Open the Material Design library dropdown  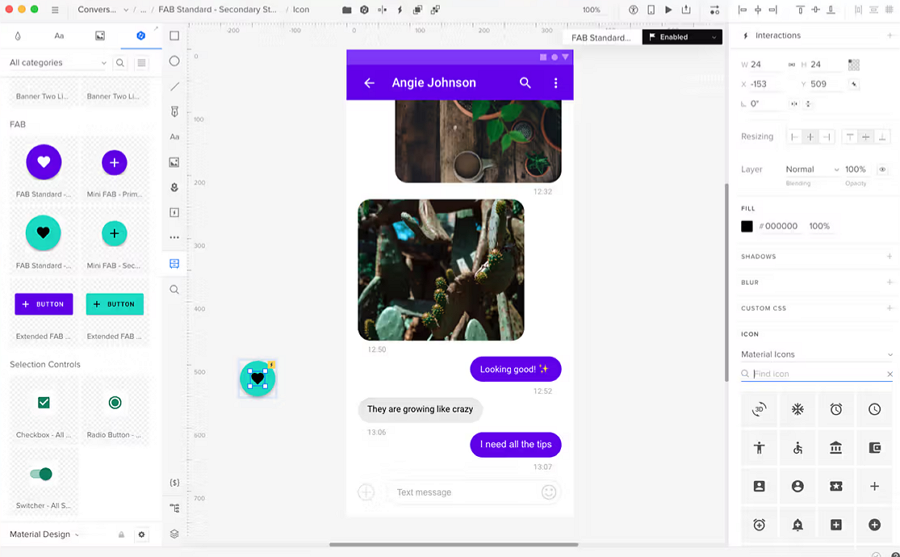[x=44, y=534]
